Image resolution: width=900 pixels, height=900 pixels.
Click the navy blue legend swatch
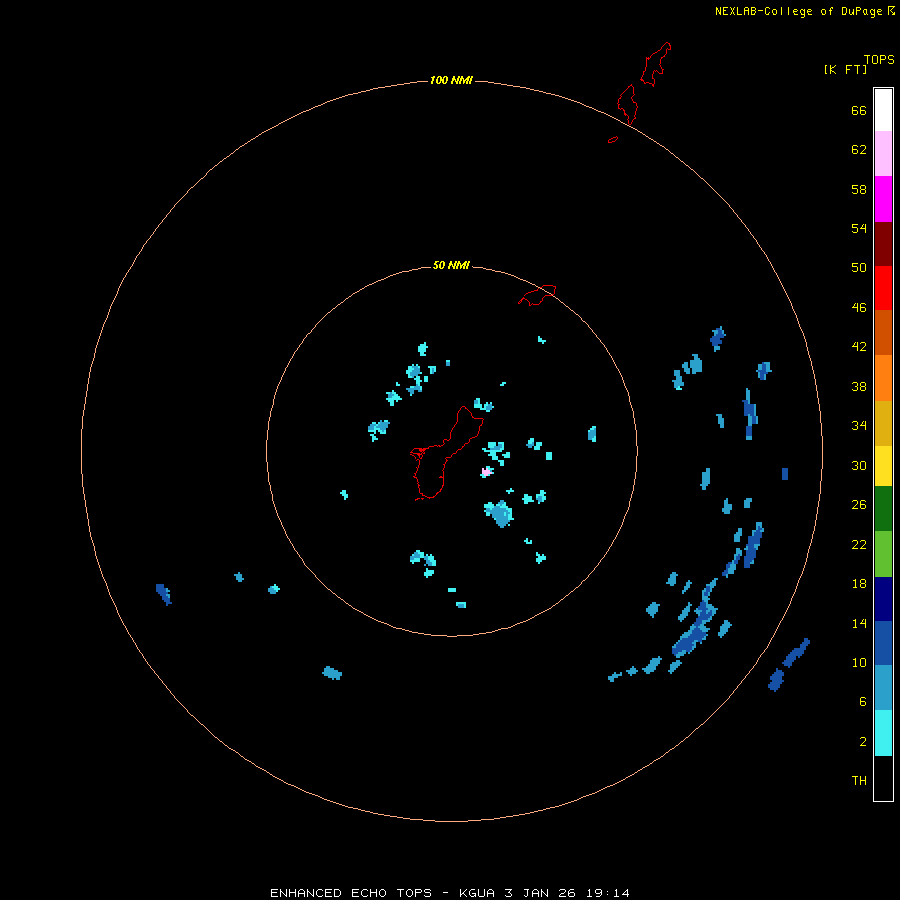pos(883,599)
